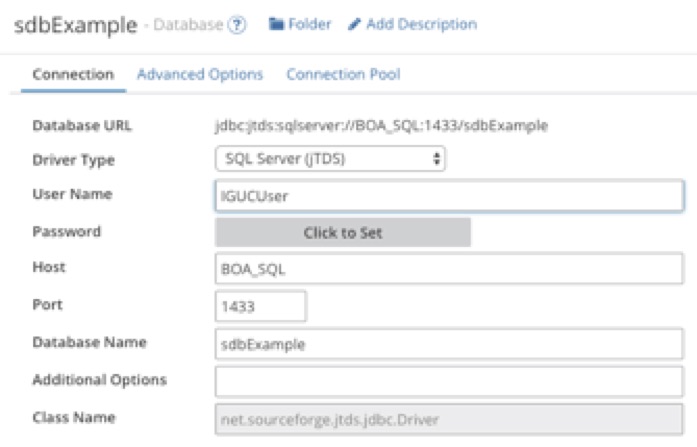Focus the Additional Options field
This screenshot has height=447, width=697.
[449, 381]
